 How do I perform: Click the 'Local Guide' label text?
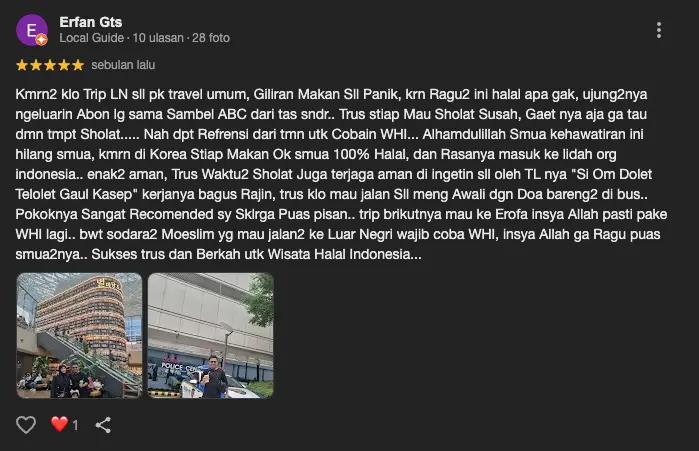91,38
